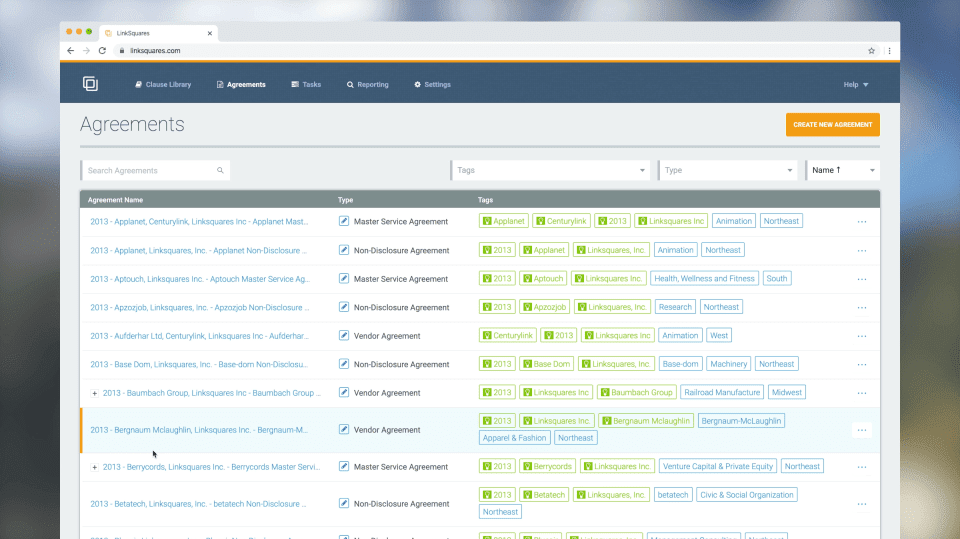Image resolution: width=960 pixels, height=539 pixels.
Task: Bookmark this page with the star icon
Action: pos(871,51)
